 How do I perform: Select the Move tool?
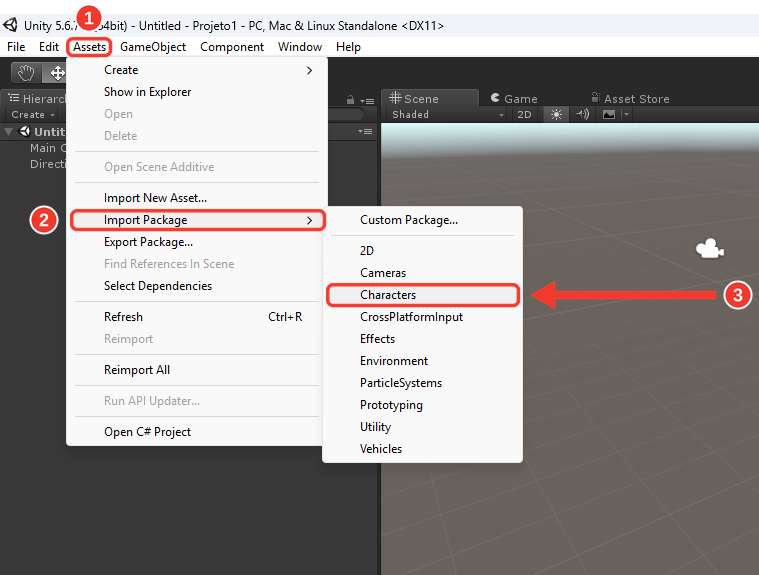pos(56,73)
